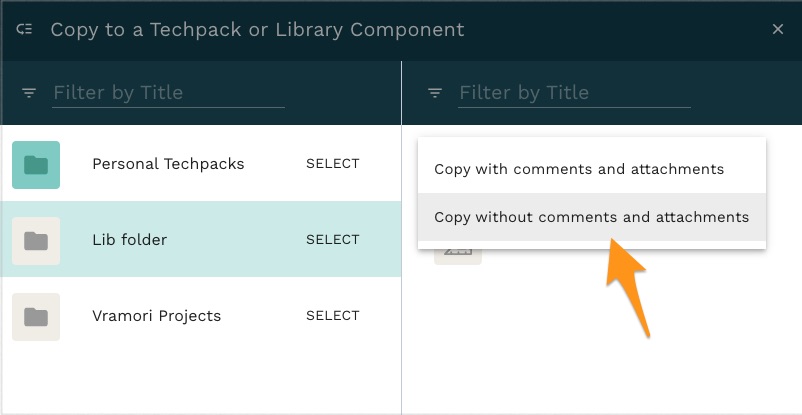Focus the right Filter by Title field
802x415 pixels.
[574, 93]
